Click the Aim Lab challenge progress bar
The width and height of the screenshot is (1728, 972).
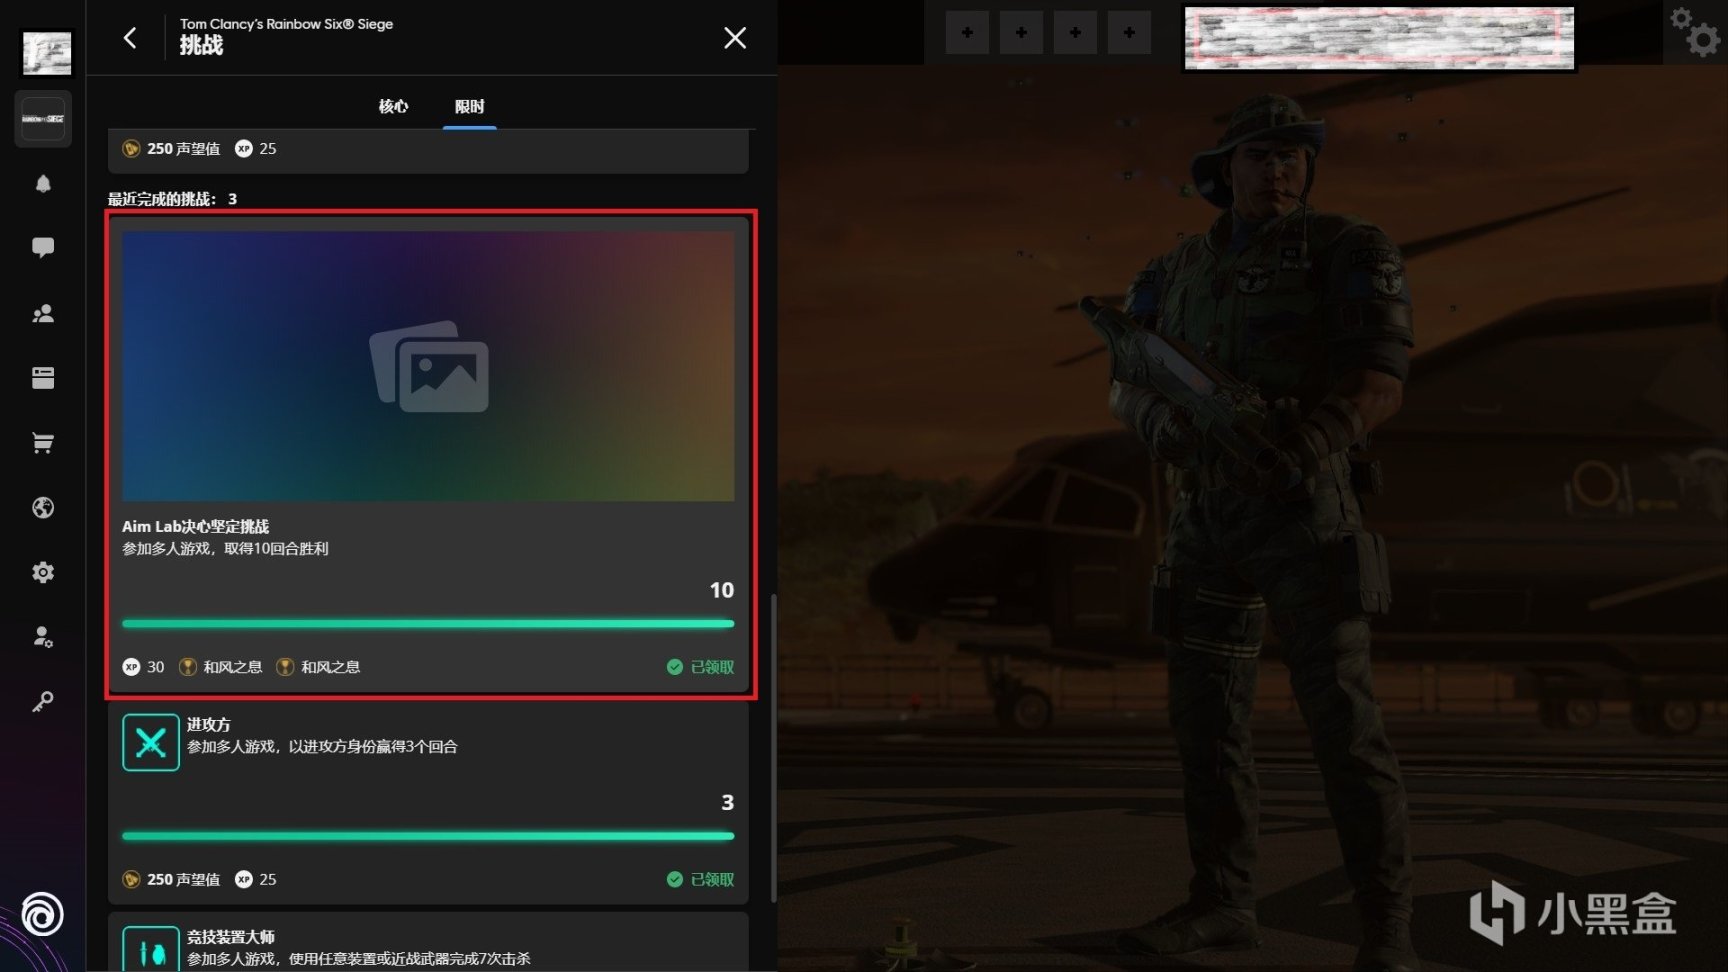click(428, 623)
